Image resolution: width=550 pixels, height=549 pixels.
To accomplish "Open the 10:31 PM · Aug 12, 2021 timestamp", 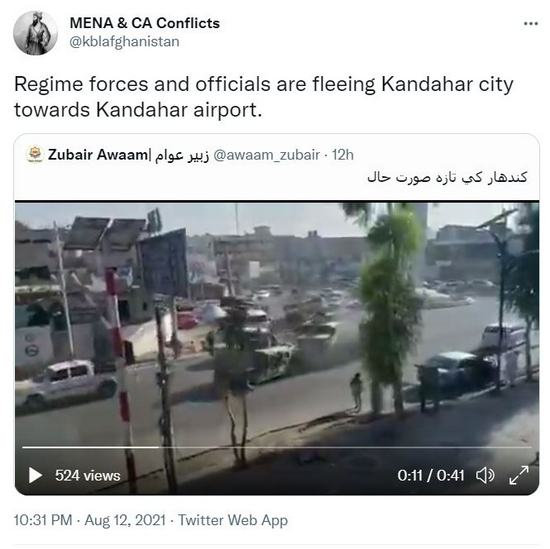I will 89,520.
